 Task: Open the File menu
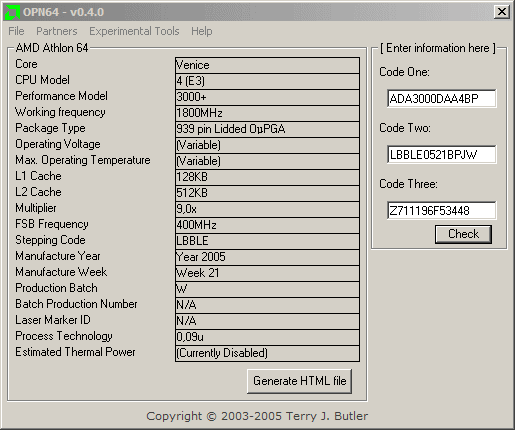(x=16, y=31)
